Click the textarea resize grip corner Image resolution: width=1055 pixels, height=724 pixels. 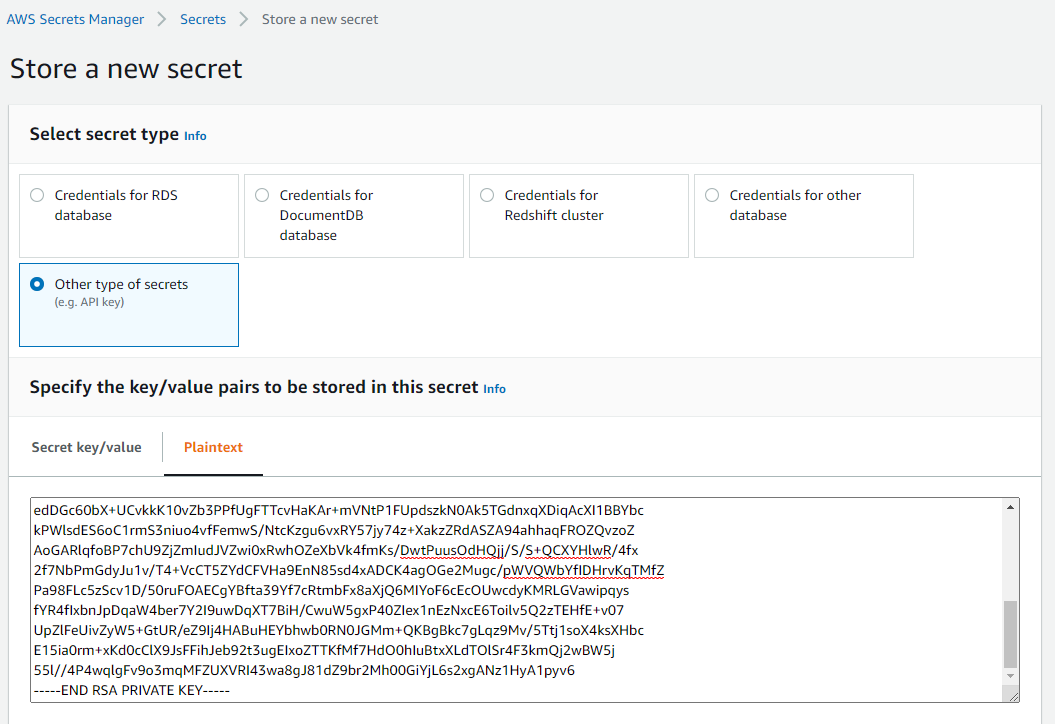click(x=1012, y=695)
